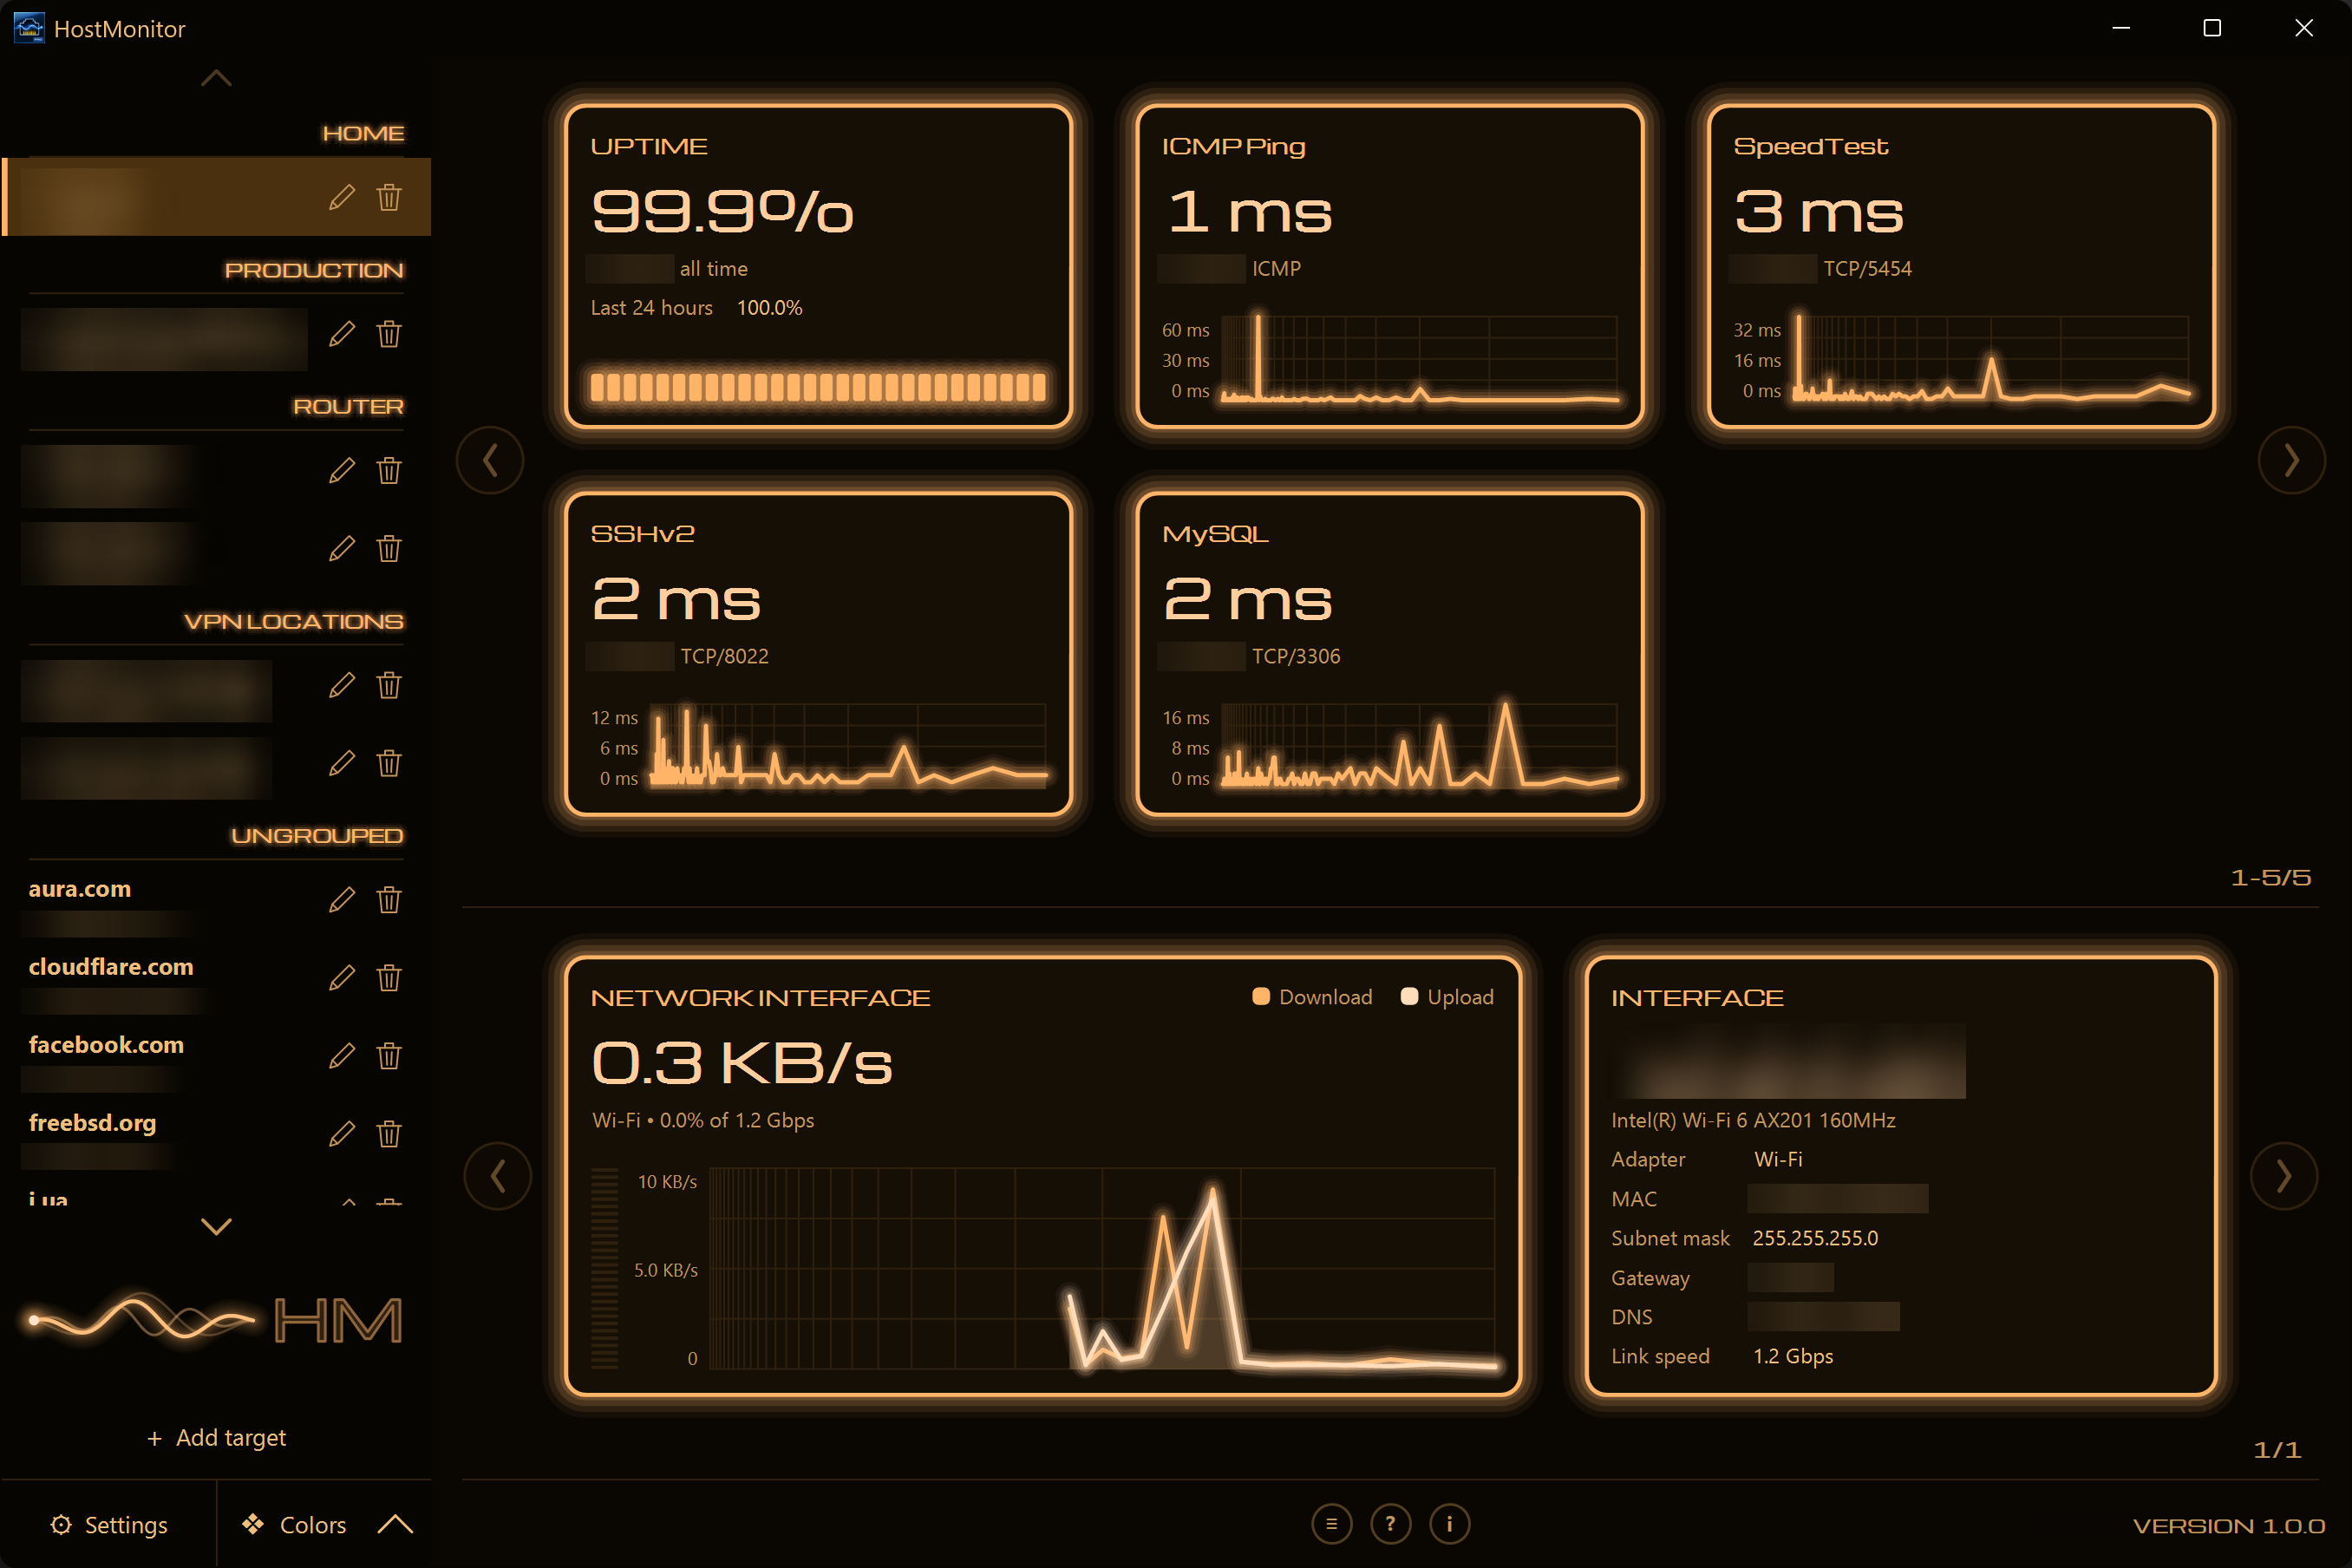The height and width of the screenshot is (1568, 2352).
Task: Edit the facebook.com target
Action: click(x=342, y=1056)
